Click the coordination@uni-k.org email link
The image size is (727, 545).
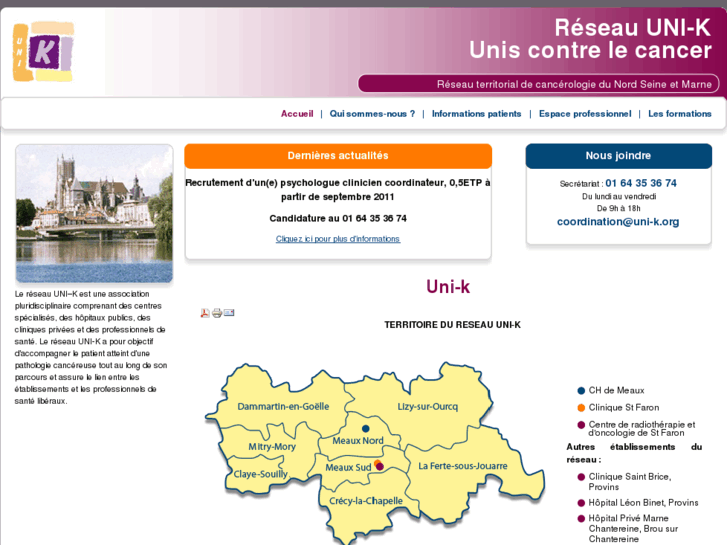click(618, 222)
